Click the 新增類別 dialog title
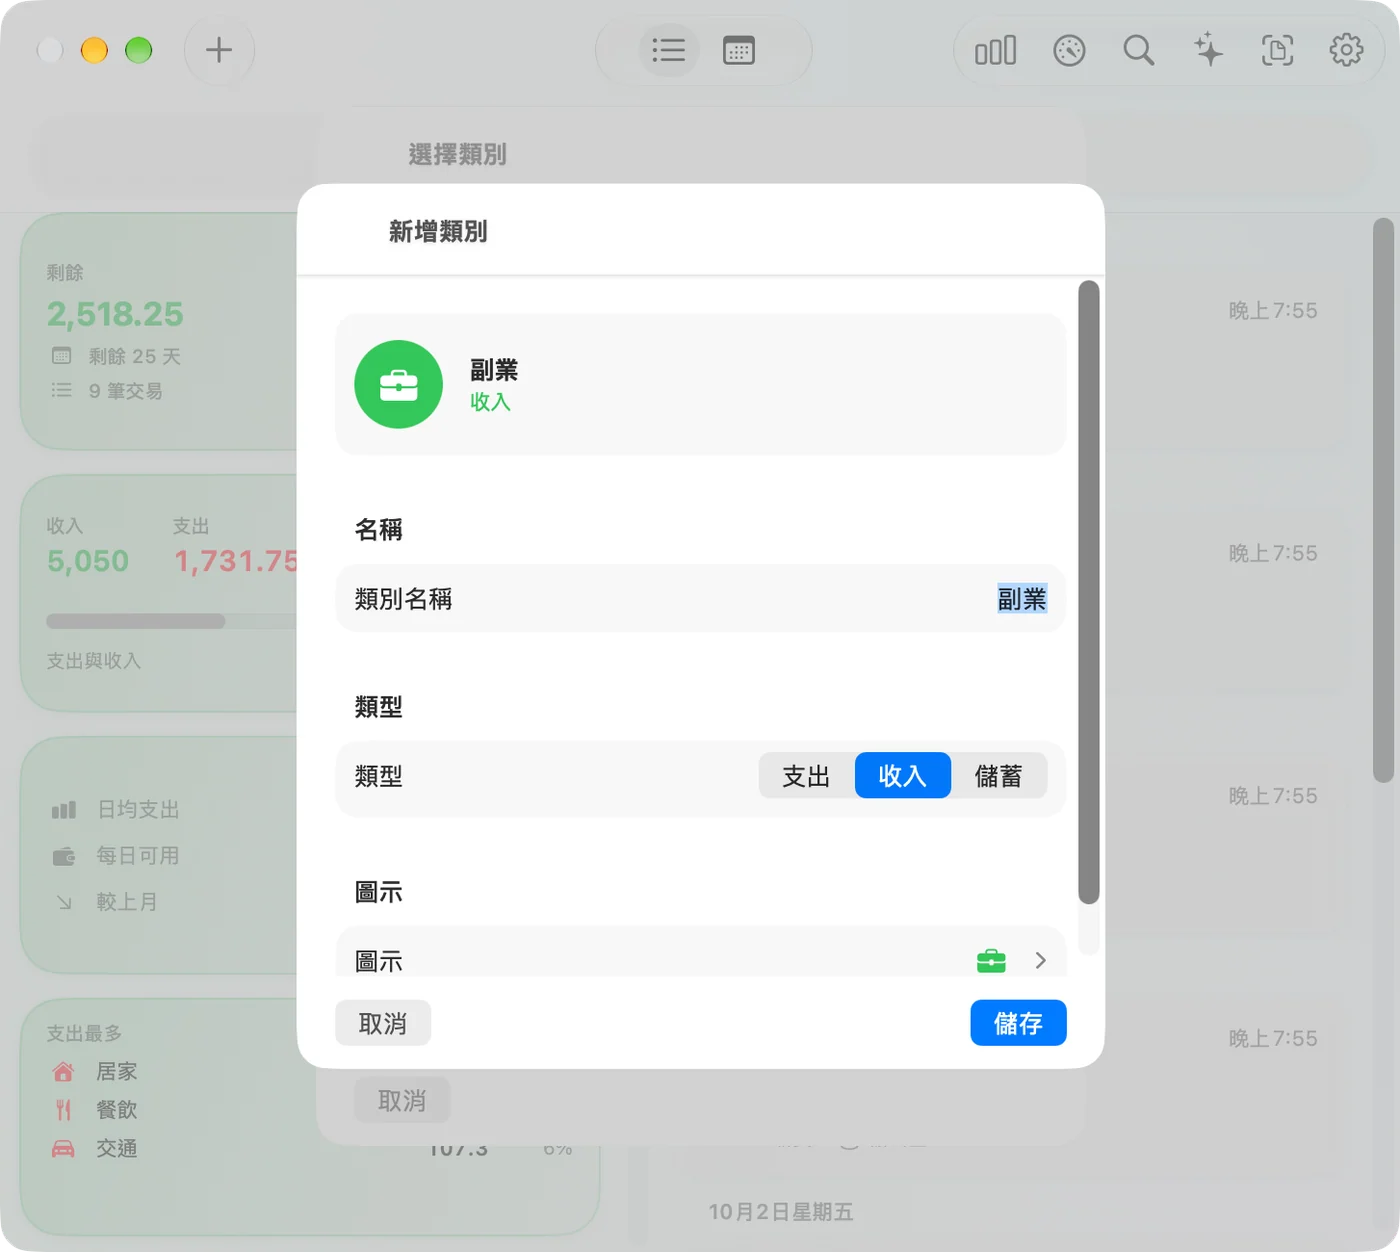This screenshot has height=1252, width=1400. click(x=438, y=231)
